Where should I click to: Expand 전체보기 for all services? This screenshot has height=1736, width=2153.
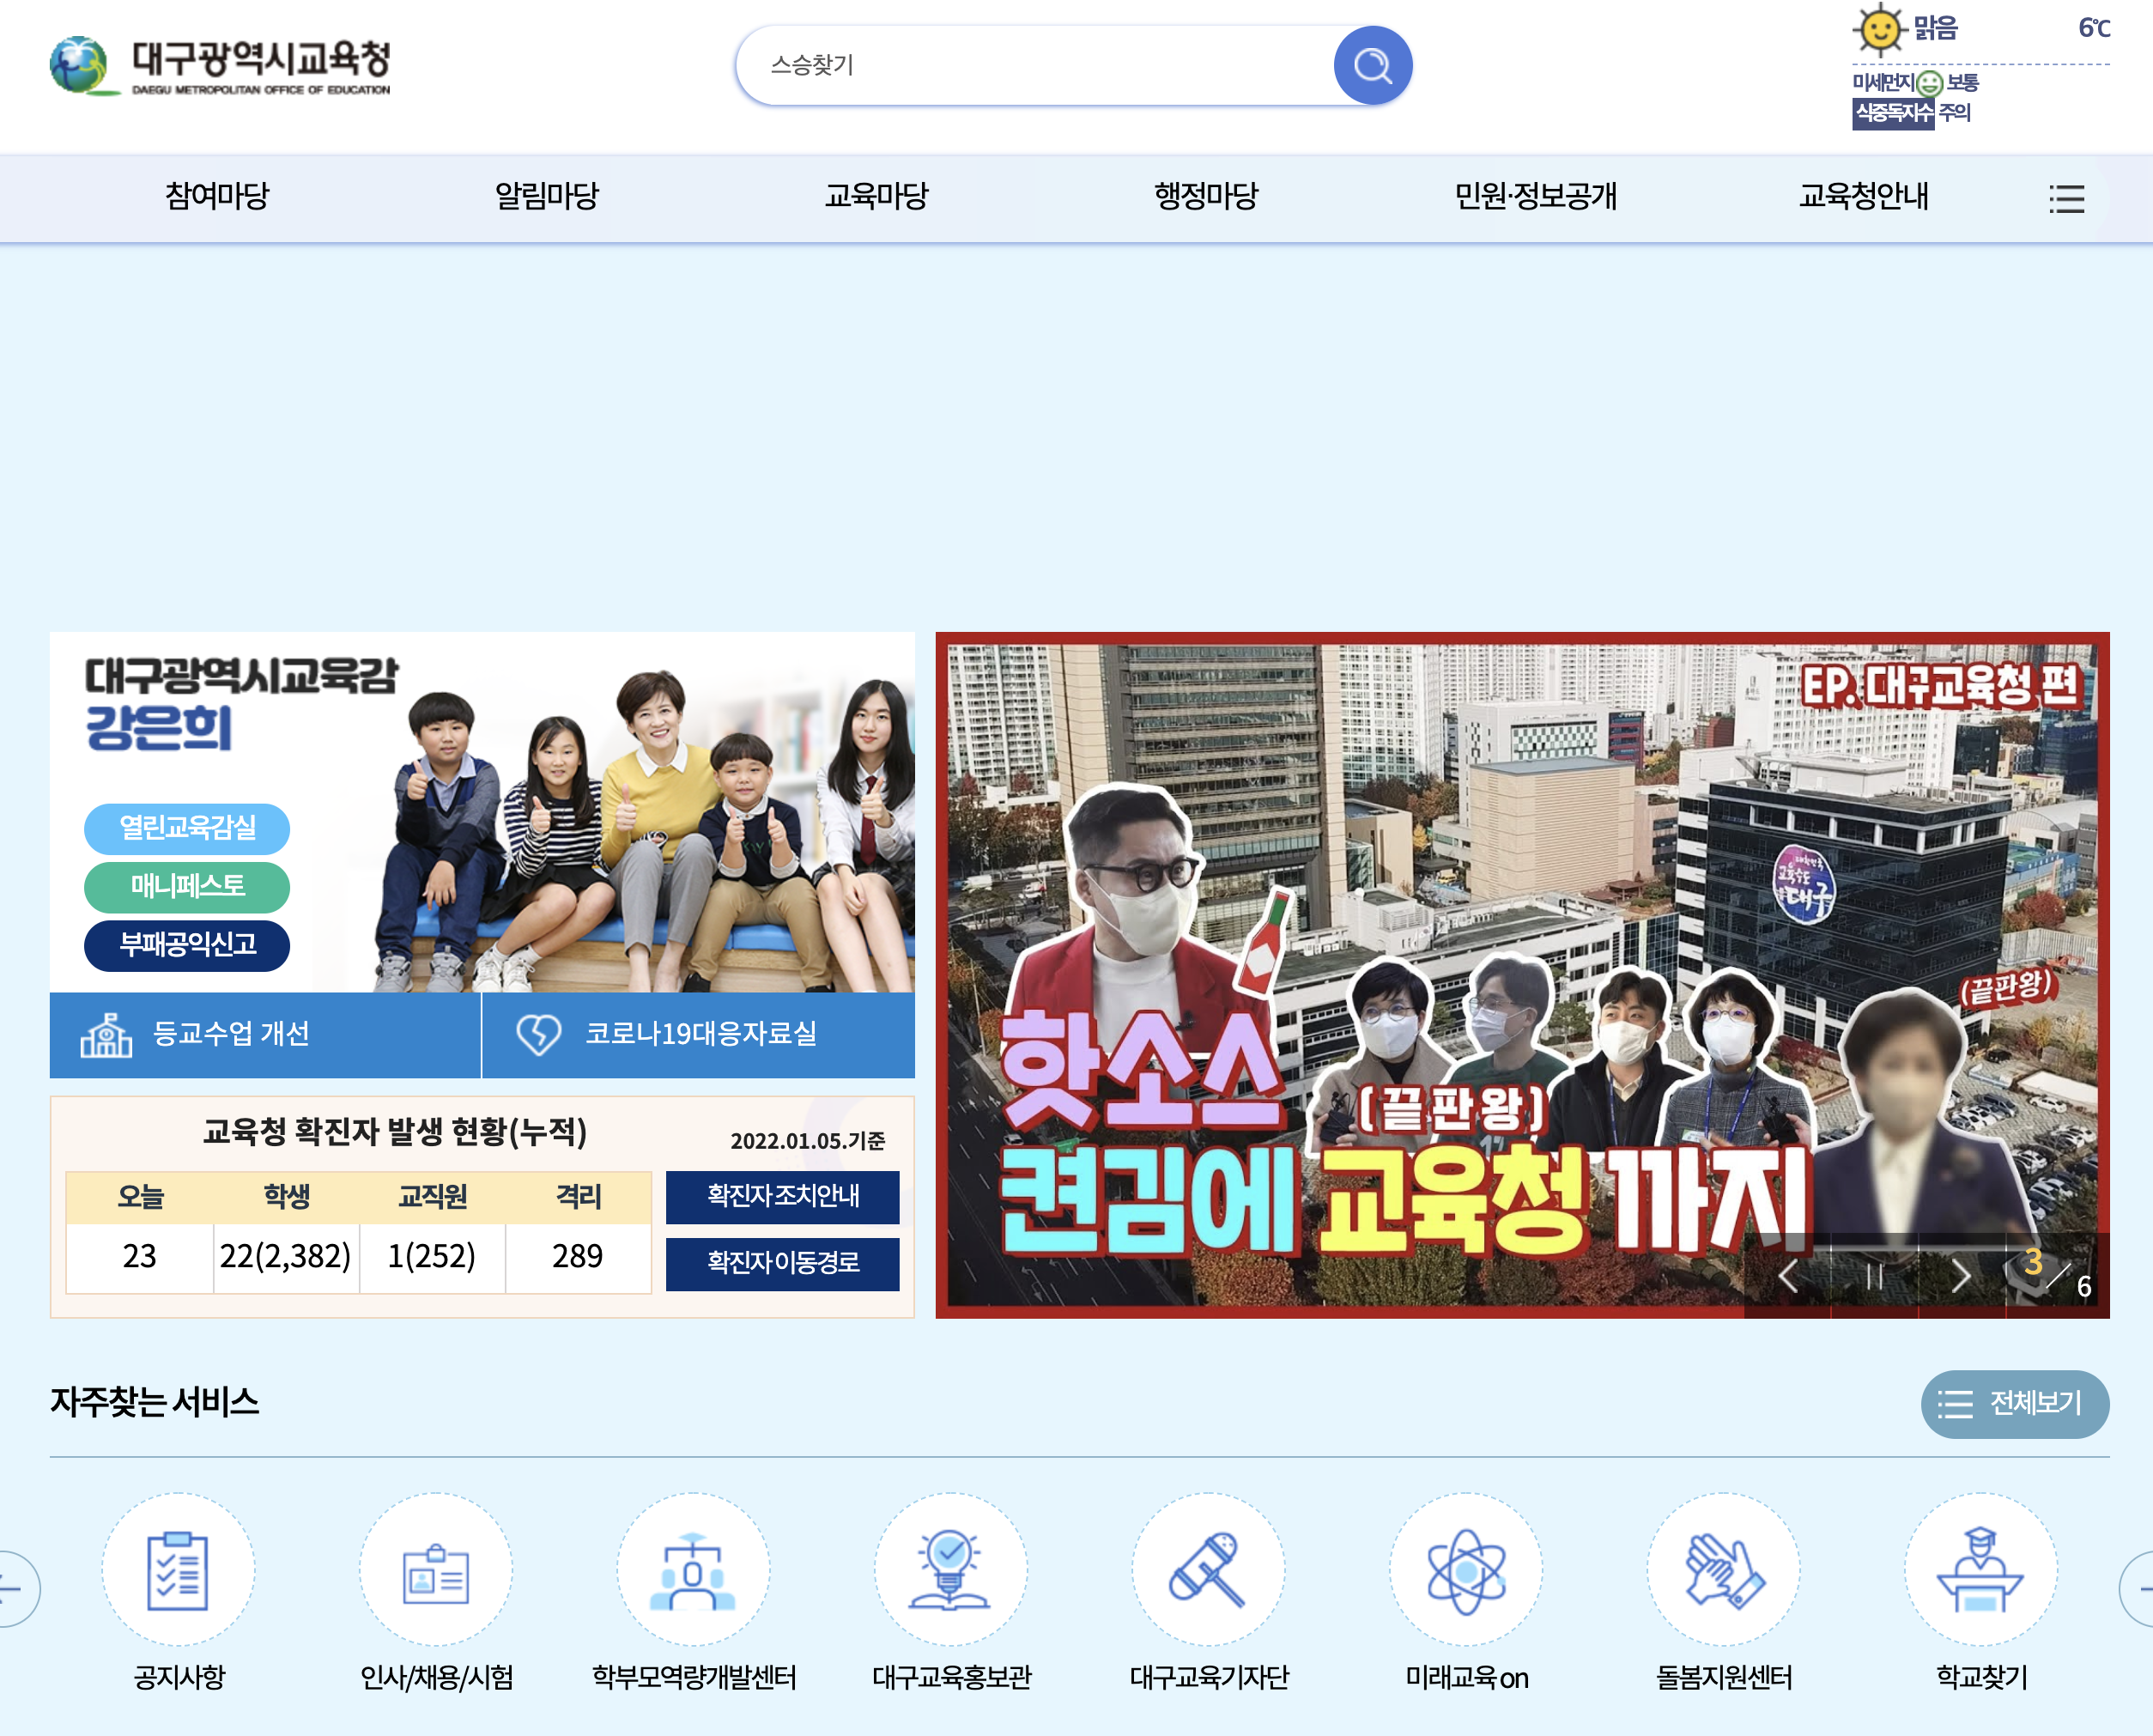point(2014,1404)
